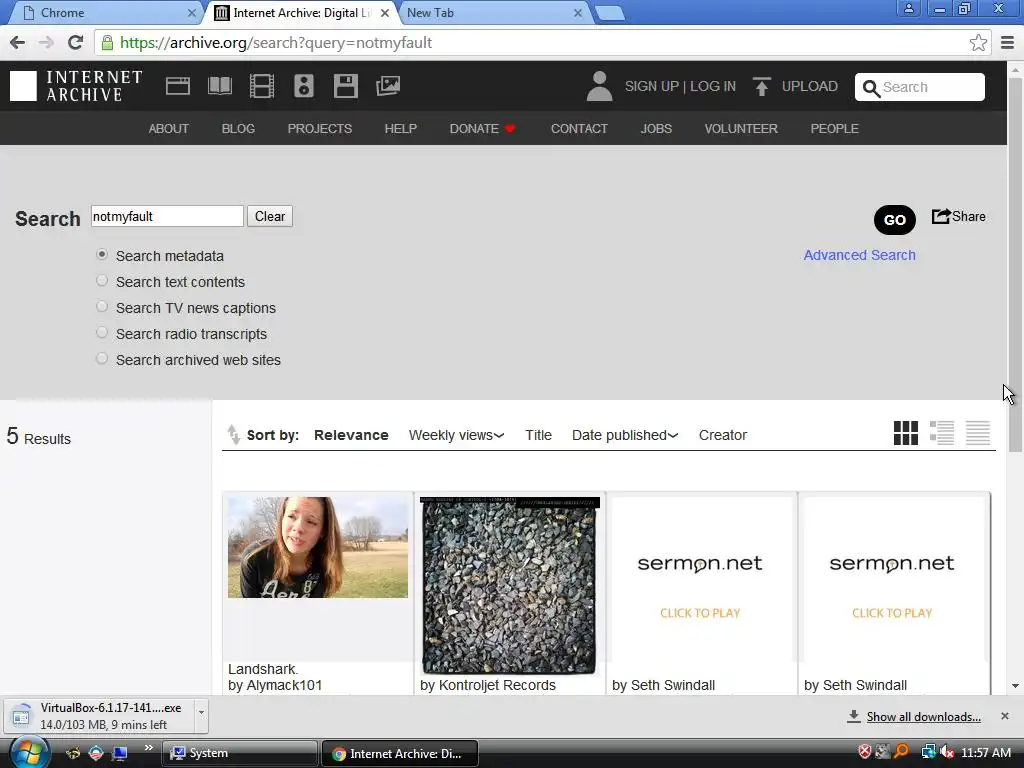Viewport: 1024px width, 768px height.
Task: Click the new tab button
Action: (609, 13)
